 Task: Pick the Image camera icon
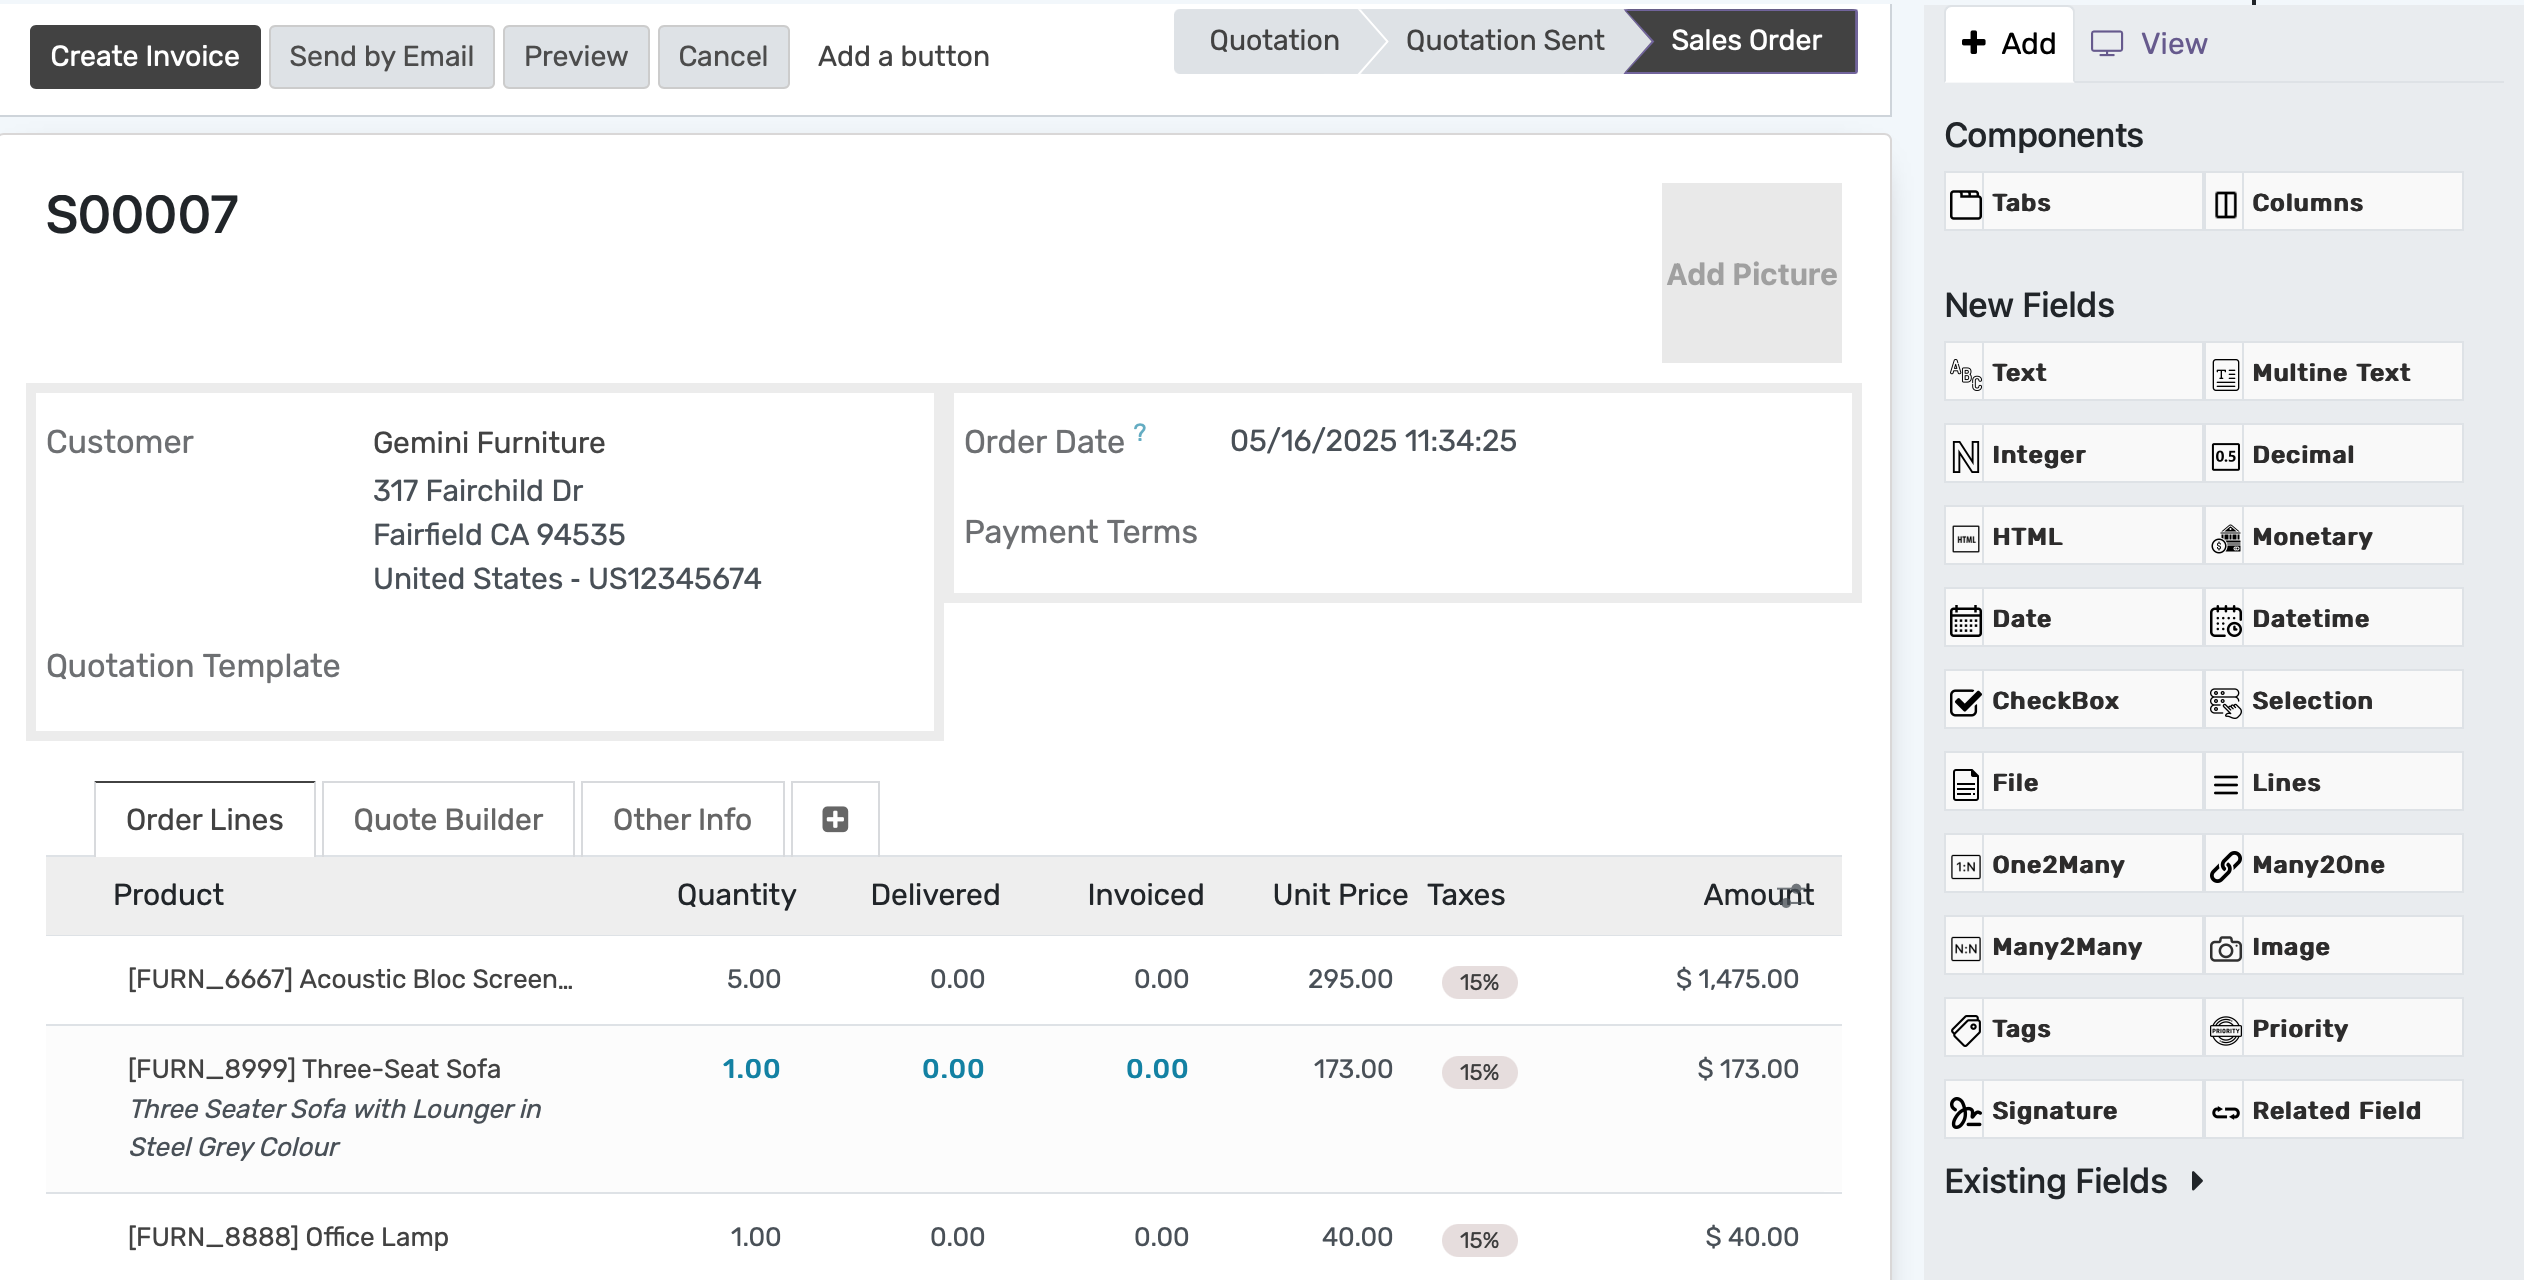[2225, 947]
